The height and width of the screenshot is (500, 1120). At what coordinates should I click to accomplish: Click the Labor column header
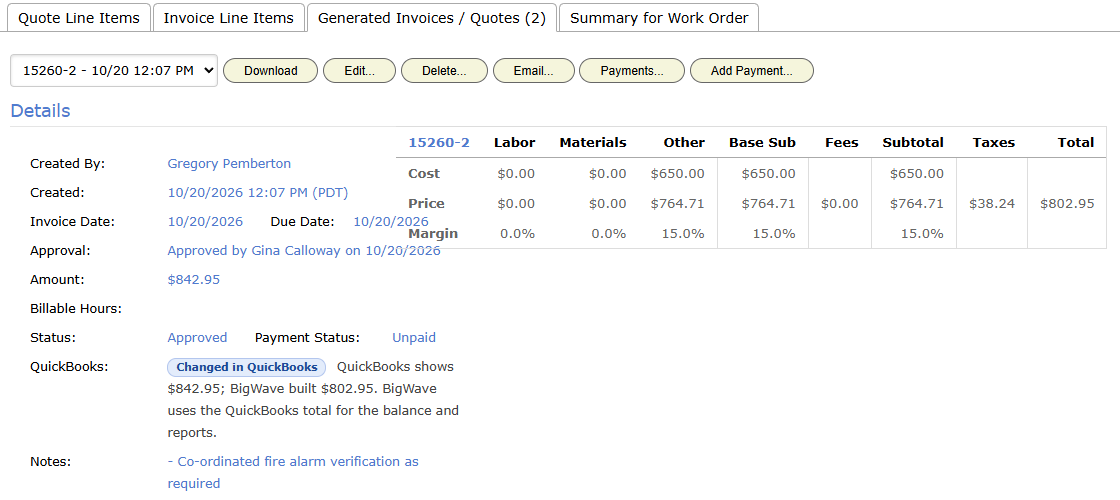514,143
